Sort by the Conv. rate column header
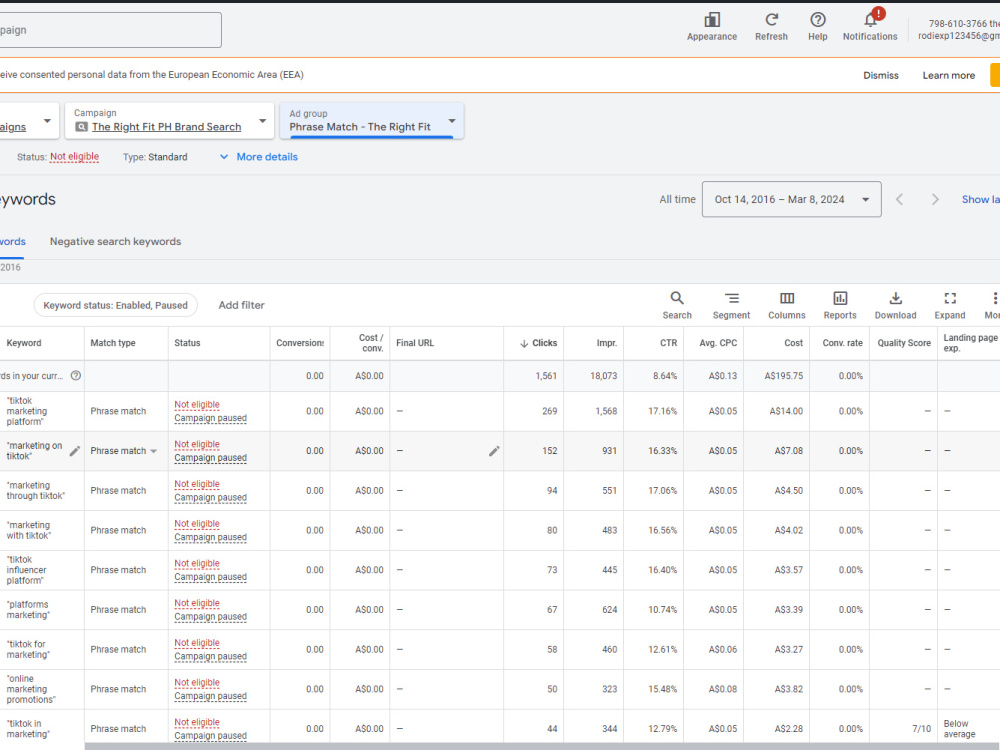The image size is (1000, 750). coord(842,343)
